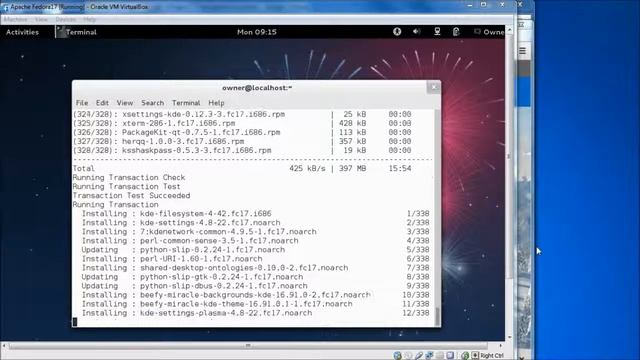Close the owner@localhost terminal window

coord(433,87)
